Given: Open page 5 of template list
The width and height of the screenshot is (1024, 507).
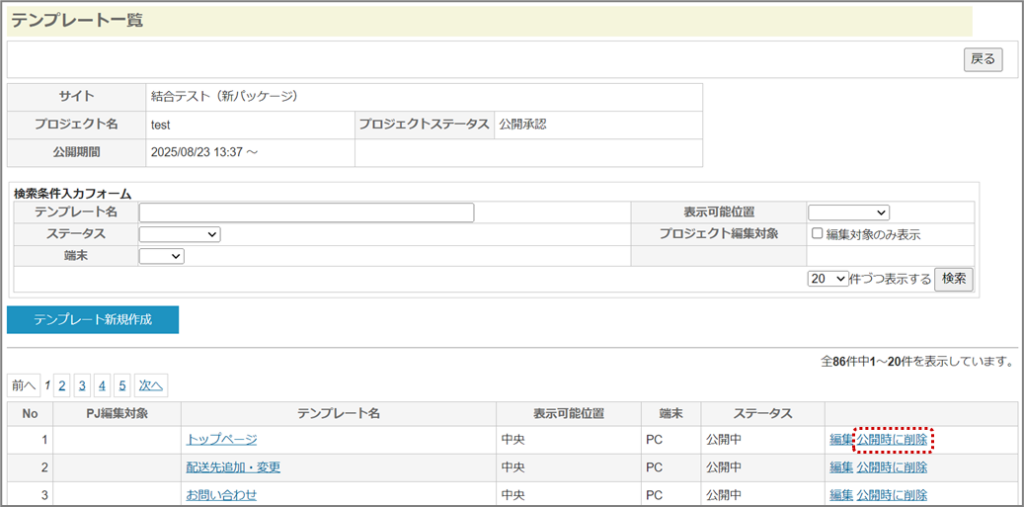Looking at the screenshot, I should pos(122,385).
